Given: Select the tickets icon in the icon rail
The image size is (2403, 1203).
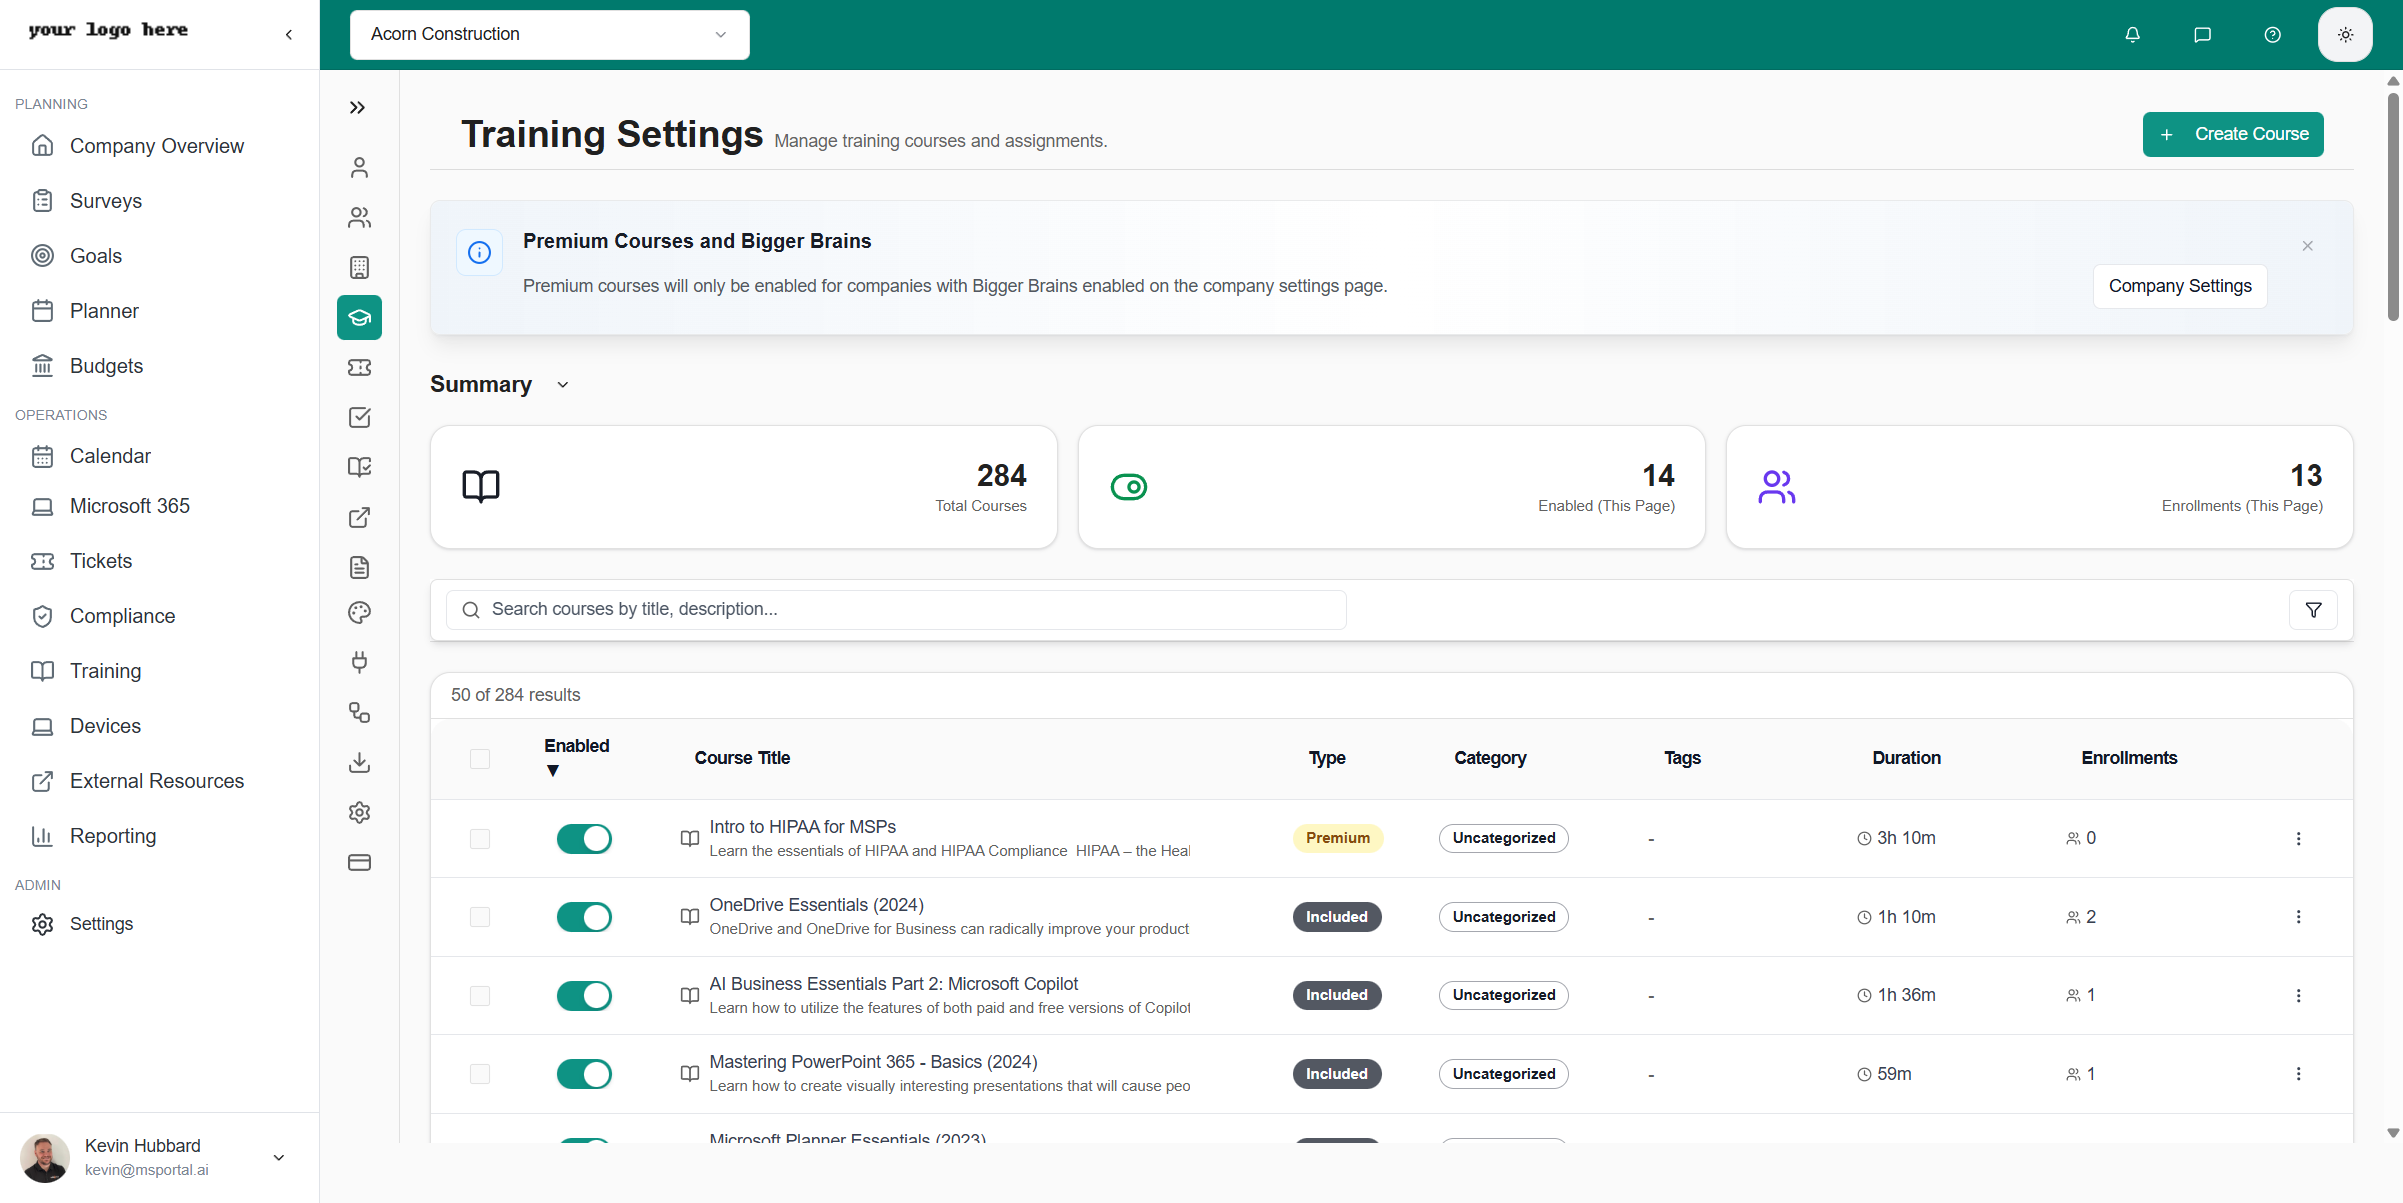Looking at the screenshot, I should coord(359,367).
